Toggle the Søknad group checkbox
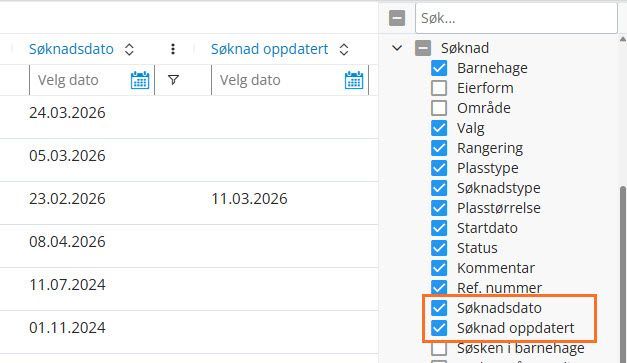The image size is (627, 363). click(423, 48)
